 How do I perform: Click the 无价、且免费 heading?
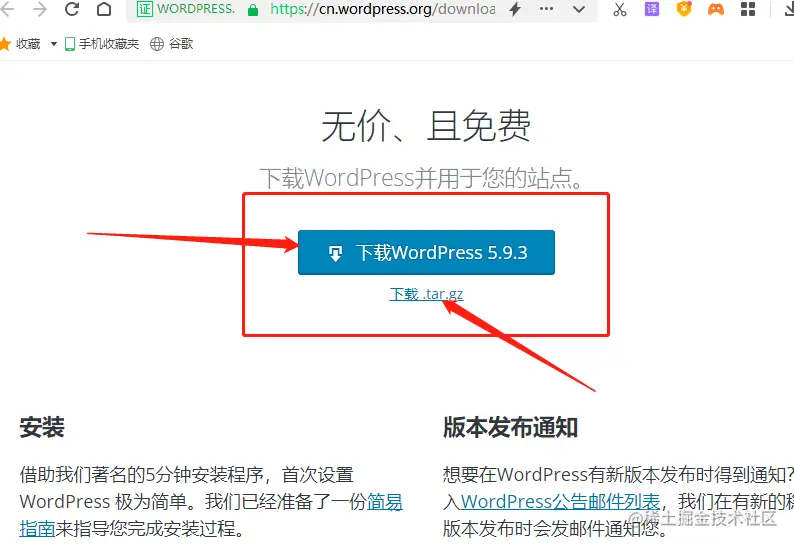point(426,126)
